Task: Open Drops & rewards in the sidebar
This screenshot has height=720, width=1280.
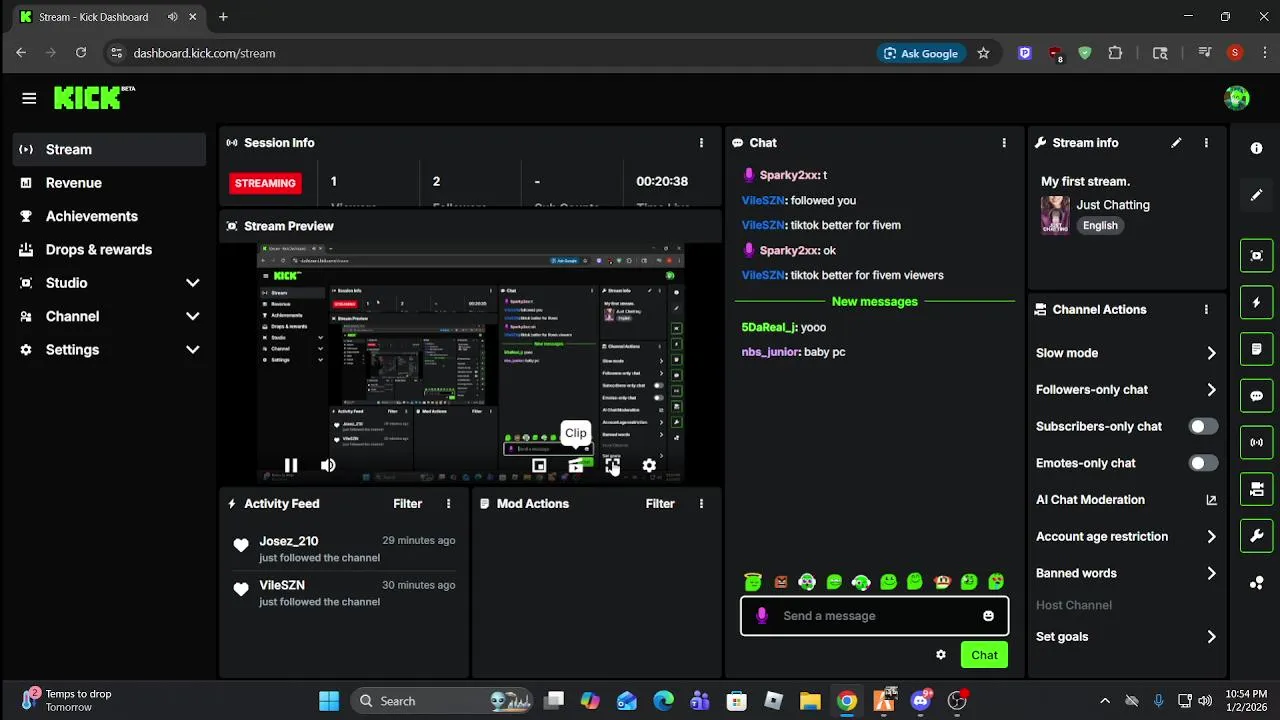Action: (x=110, y=250)
